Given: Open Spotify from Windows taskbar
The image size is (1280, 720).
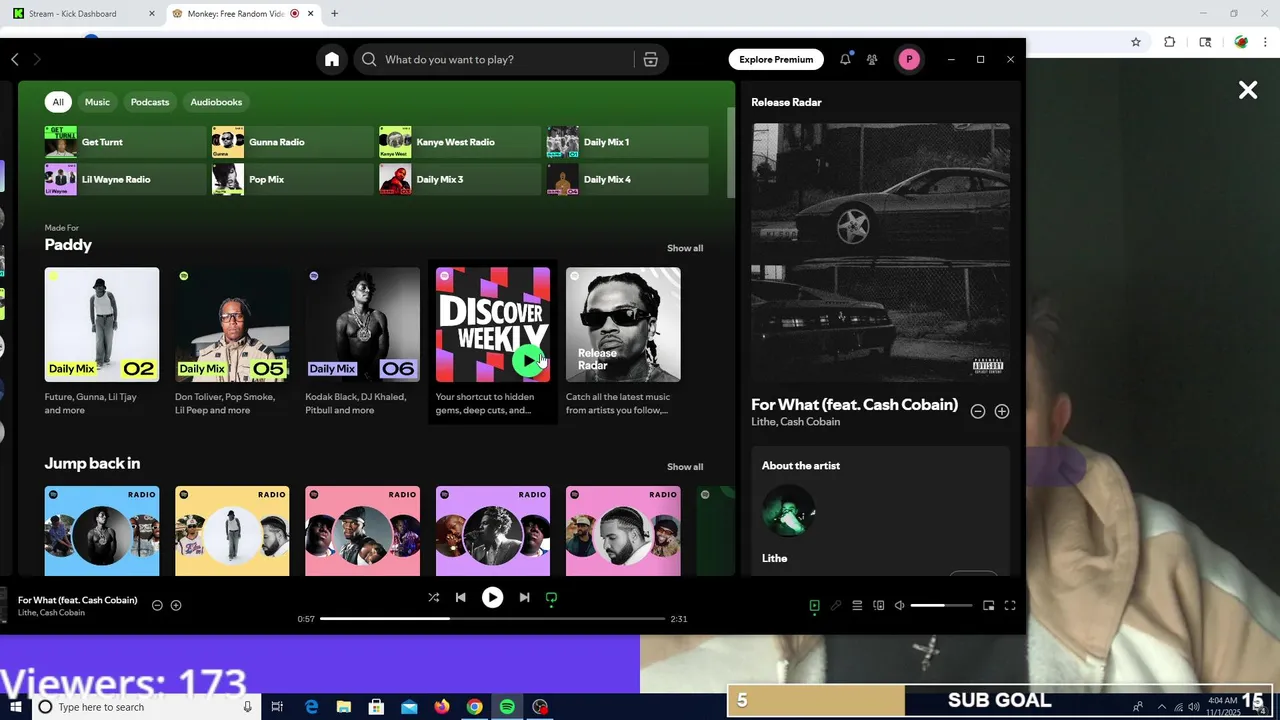Looking at the screenshot, I should point(507,707).
